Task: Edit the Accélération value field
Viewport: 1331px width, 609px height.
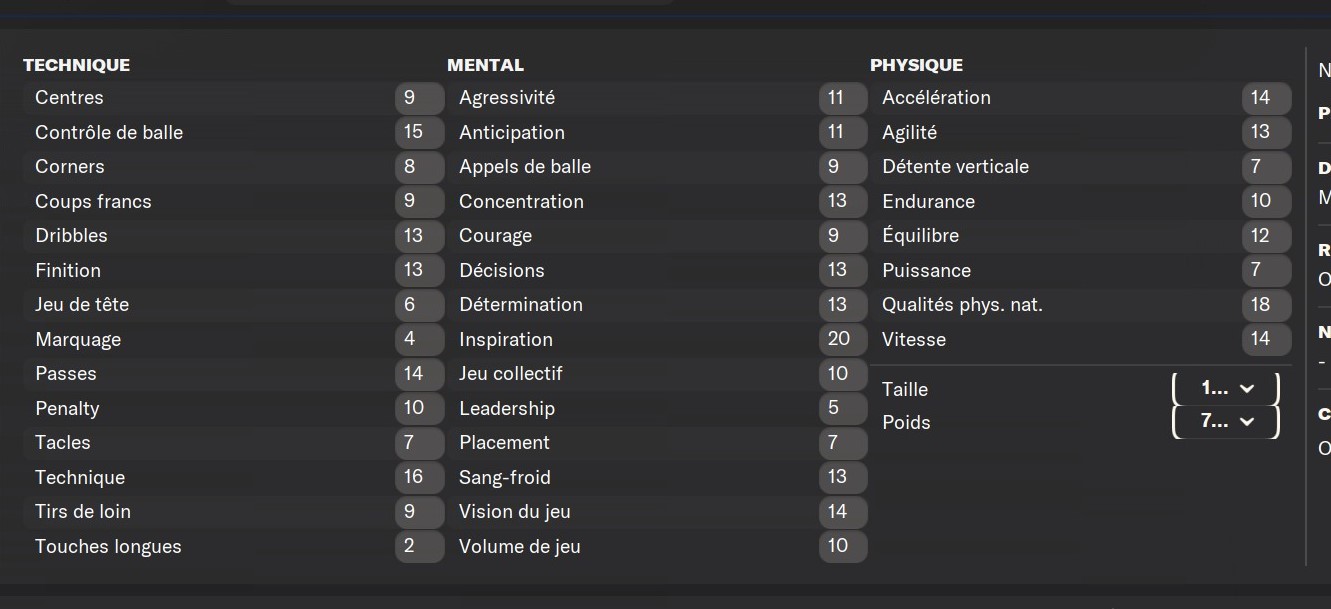Action: pos(1266,98)
